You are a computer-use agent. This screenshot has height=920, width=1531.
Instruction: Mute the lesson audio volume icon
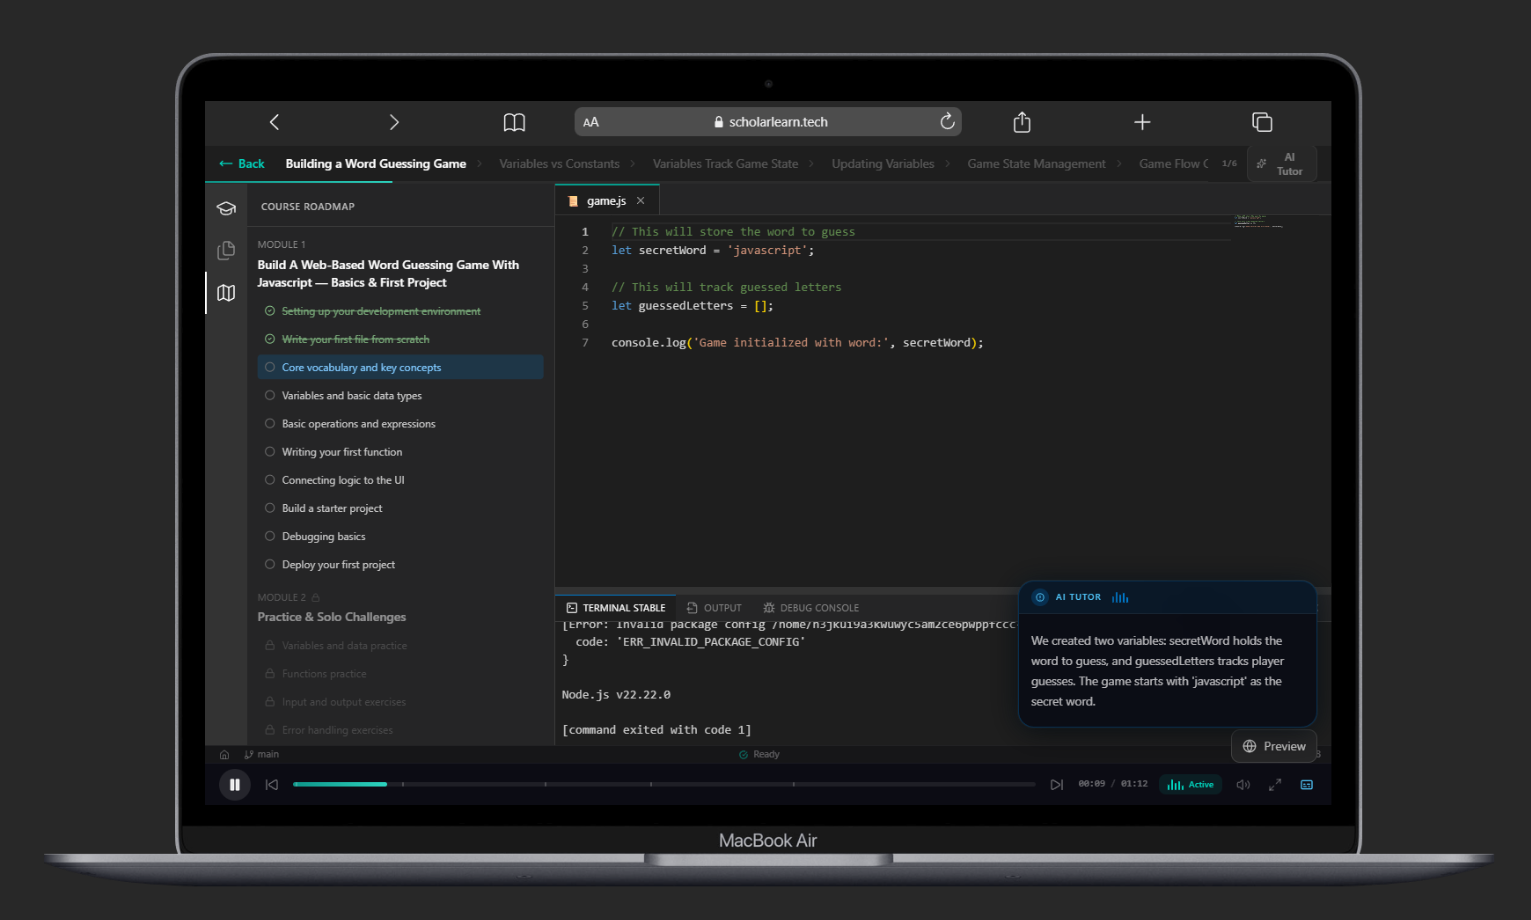tap(1243, 785)
